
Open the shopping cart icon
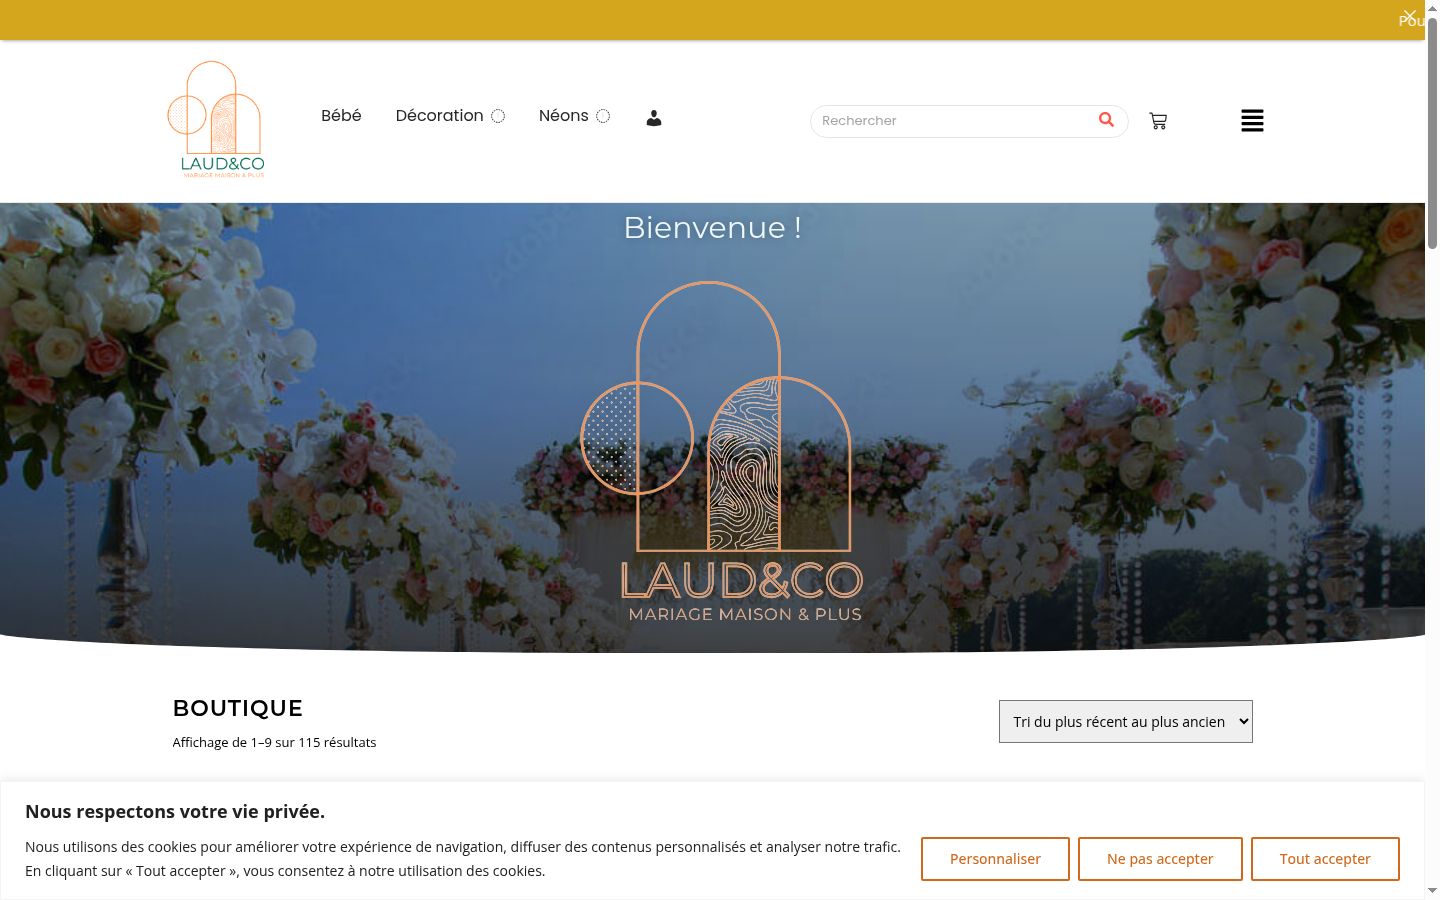pos(1158,121)
